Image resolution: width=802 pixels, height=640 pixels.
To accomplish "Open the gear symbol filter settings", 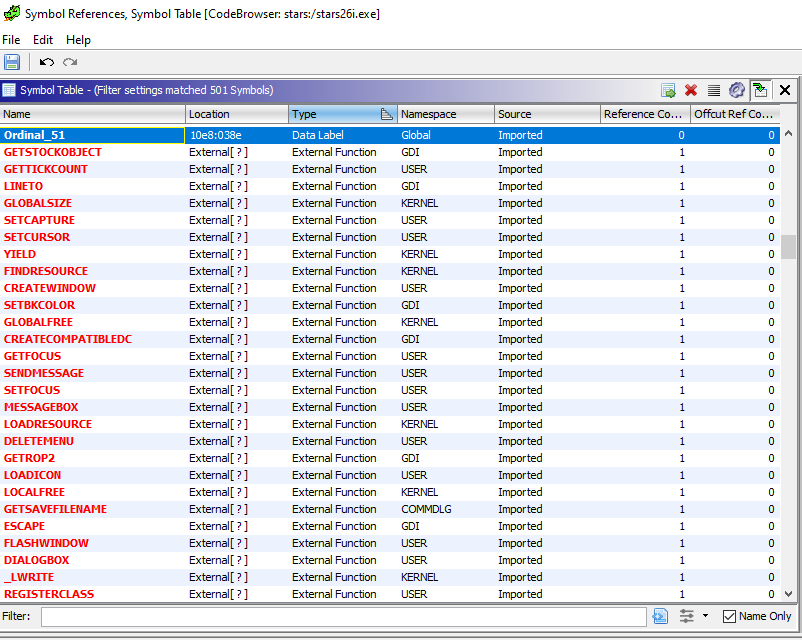I will [x=737, y=91].
